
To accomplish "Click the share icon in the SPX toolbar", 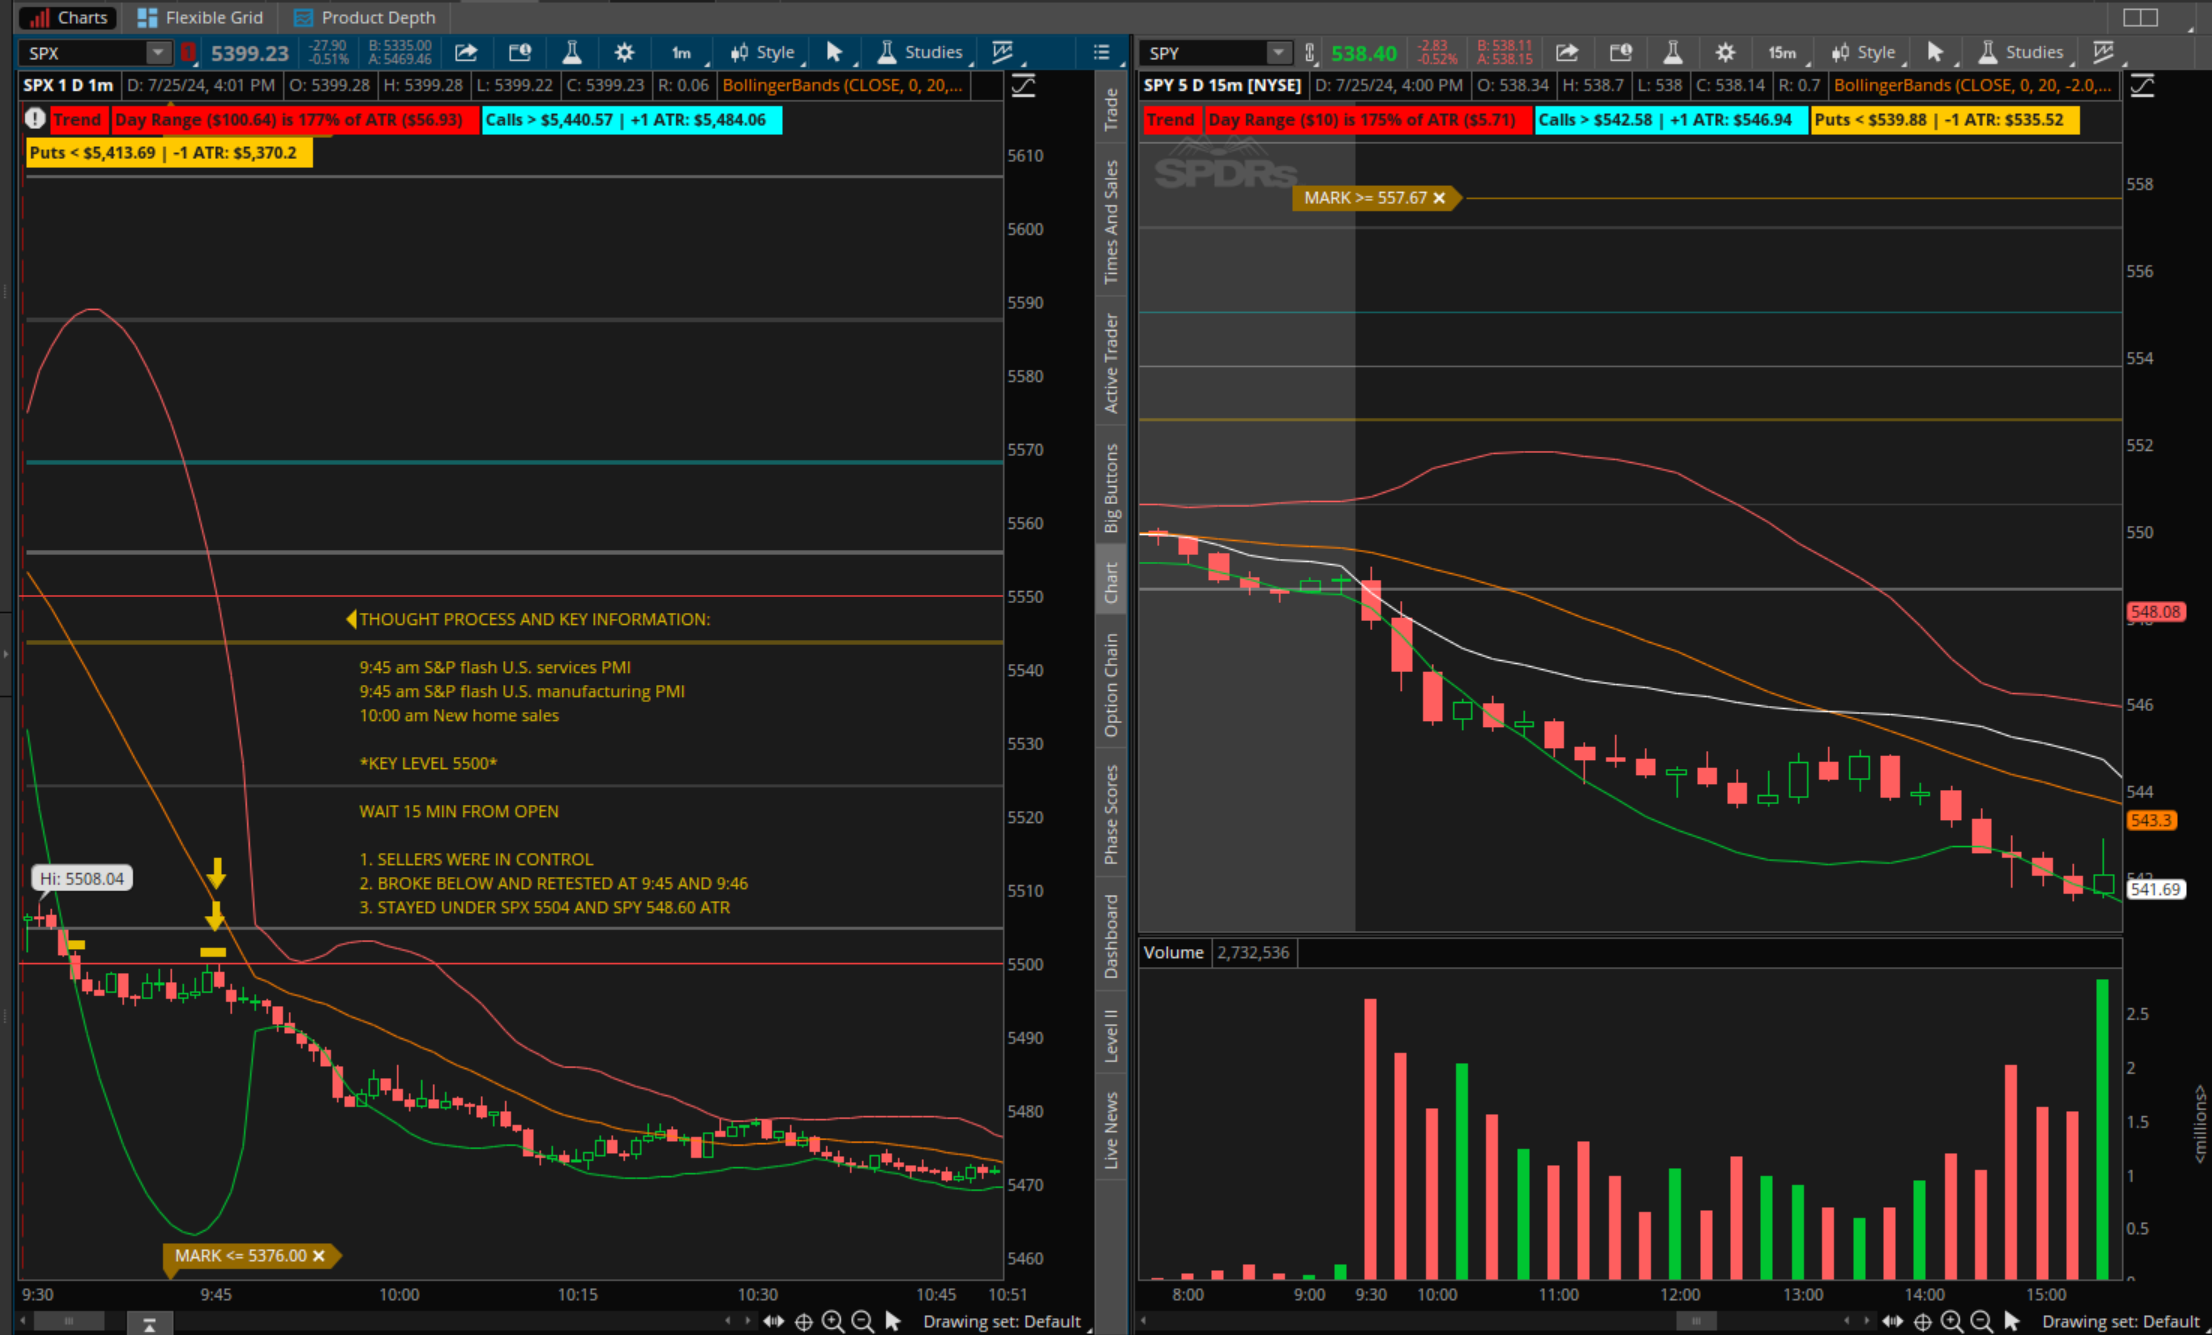I will tap(466, 52).
